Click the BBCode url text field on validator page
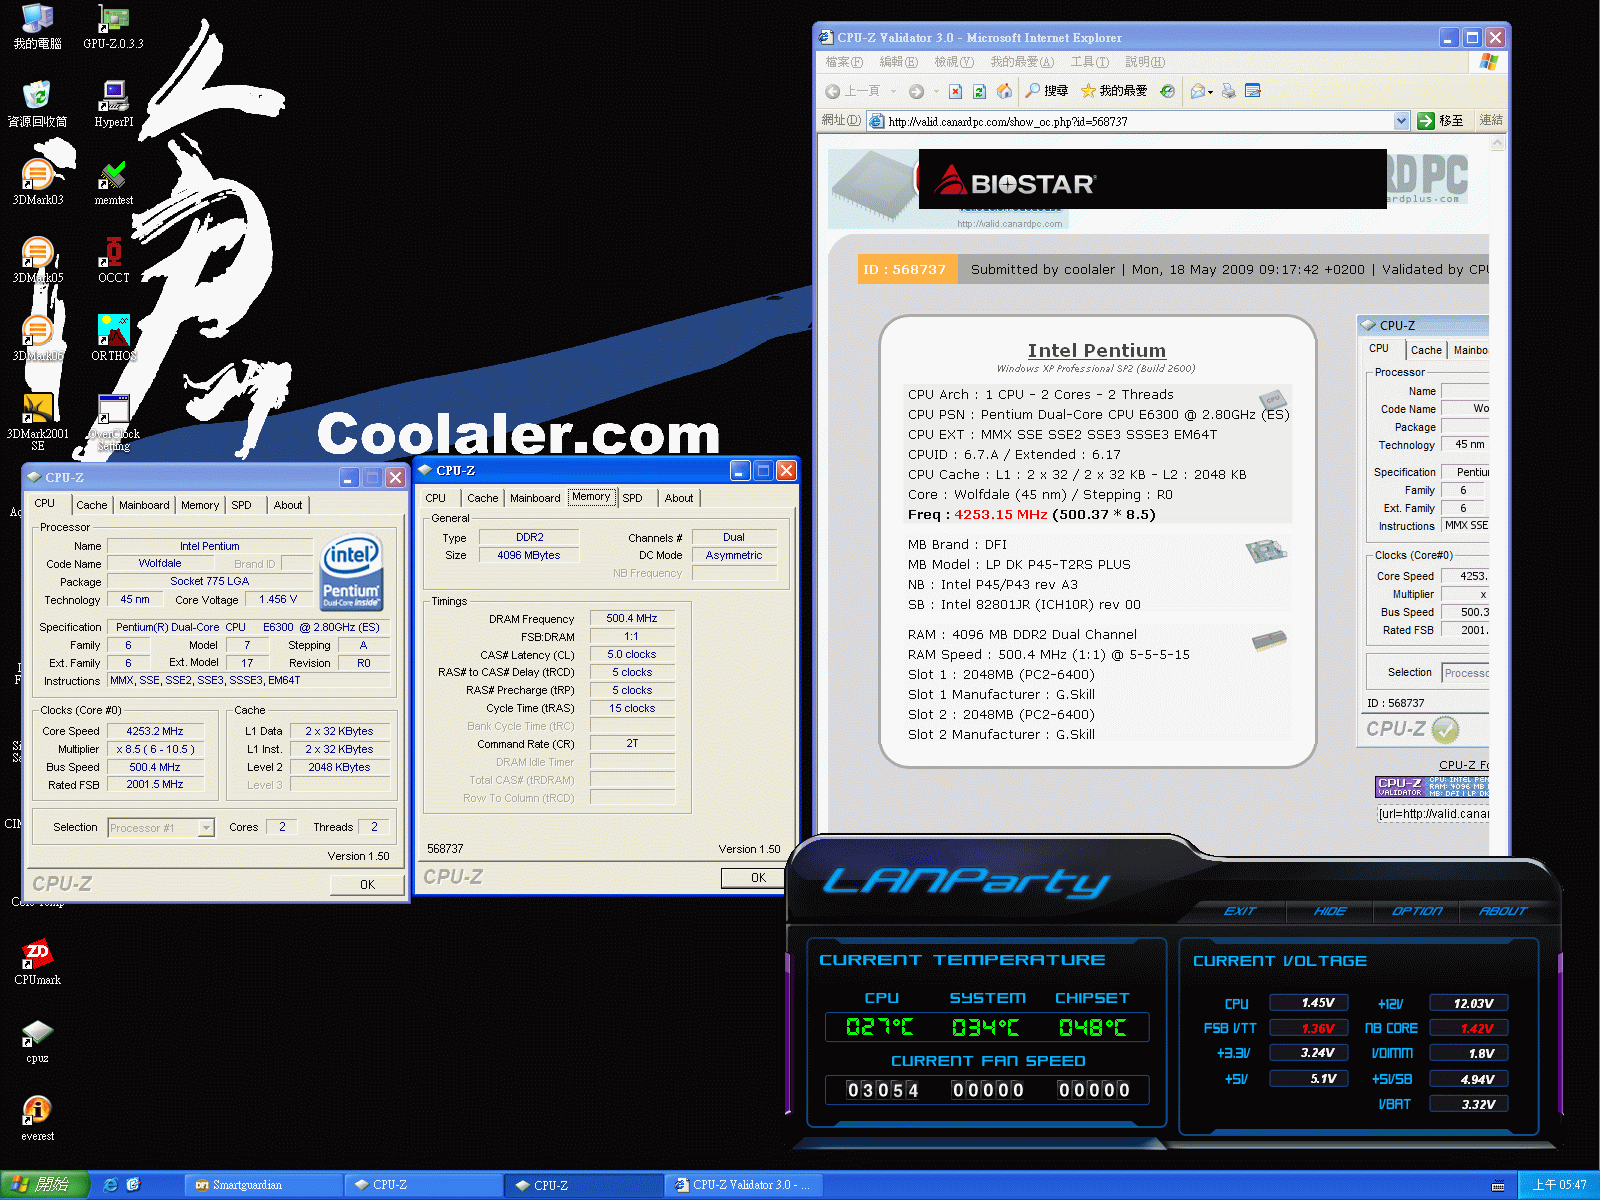This screenshot has height=1200, width=1600. [x=1432, y=814]
